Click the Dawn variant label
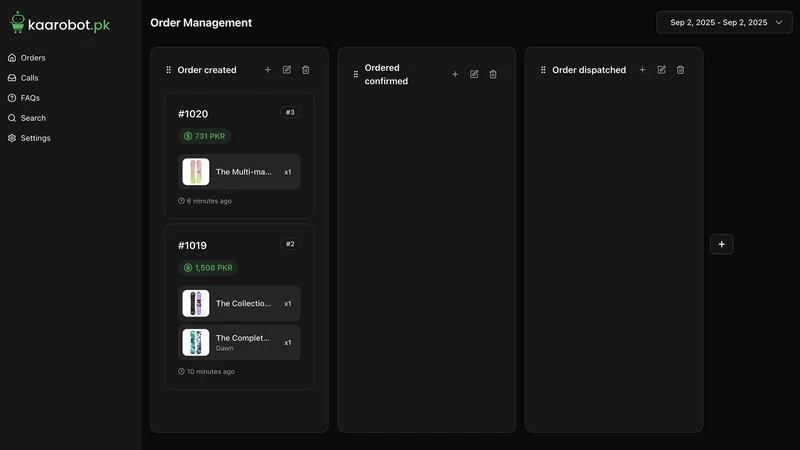Screen dimensions: 800x450 [x=224, y=348]
